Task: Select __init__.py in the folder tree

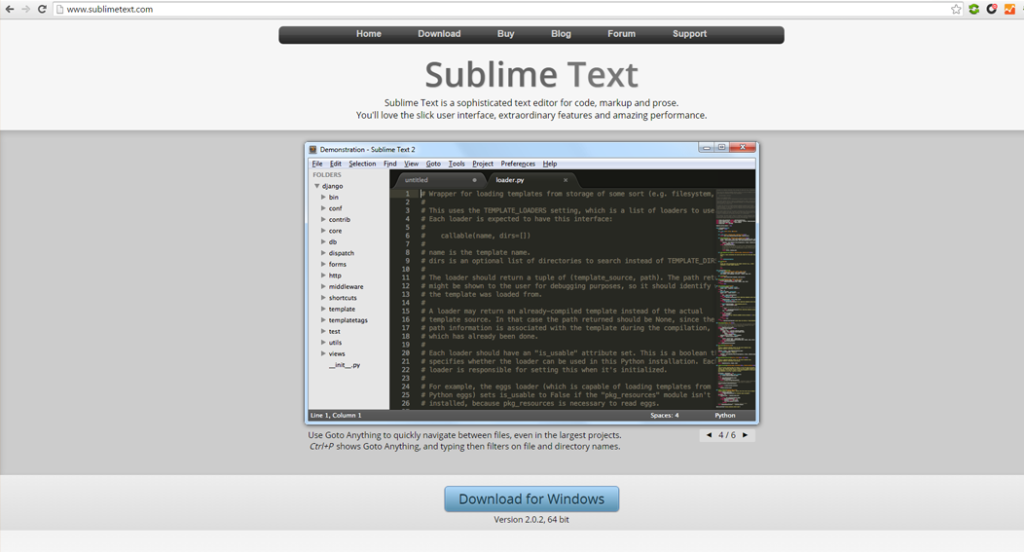Action: (x=344, y=365)
